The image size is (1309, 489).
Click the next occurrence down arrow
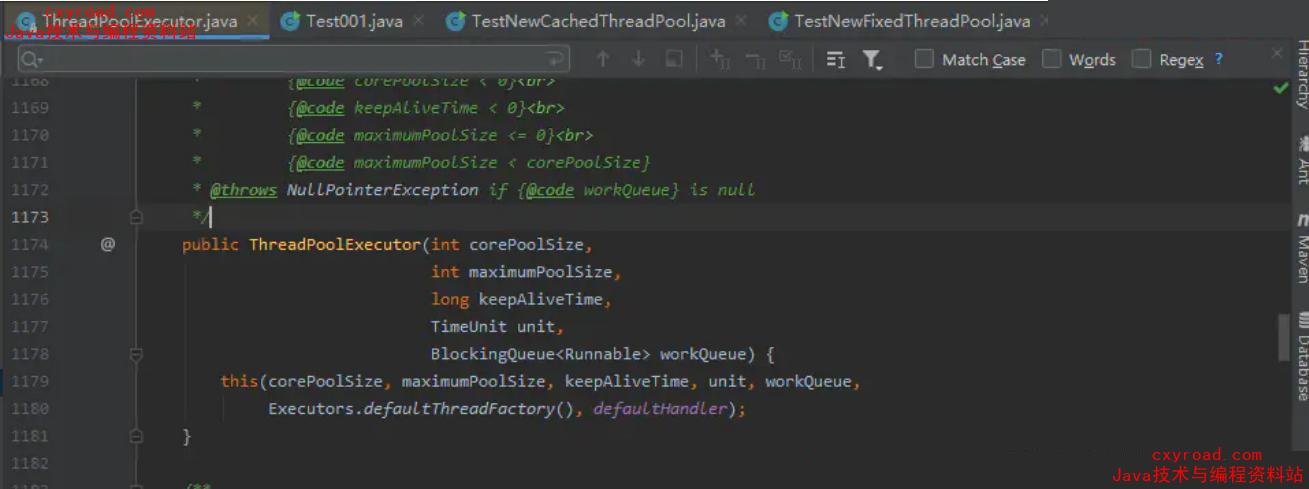[638, 60]
